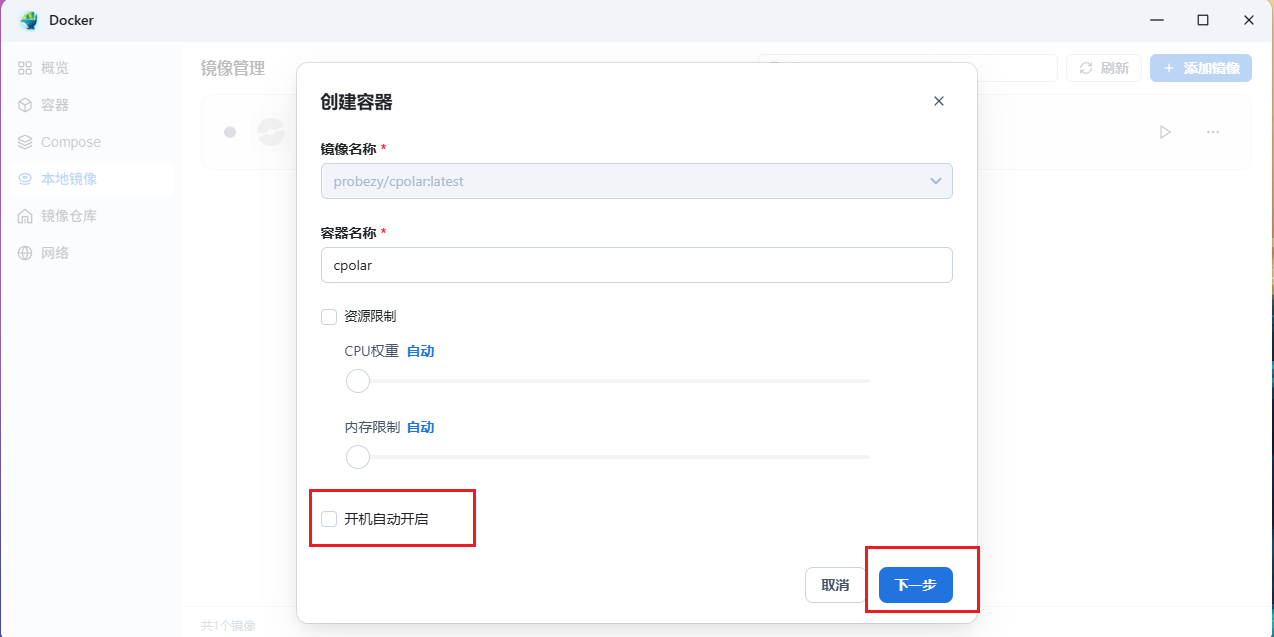
Task: Click the 内存限制 slider handle
Action: click(357, 457)
